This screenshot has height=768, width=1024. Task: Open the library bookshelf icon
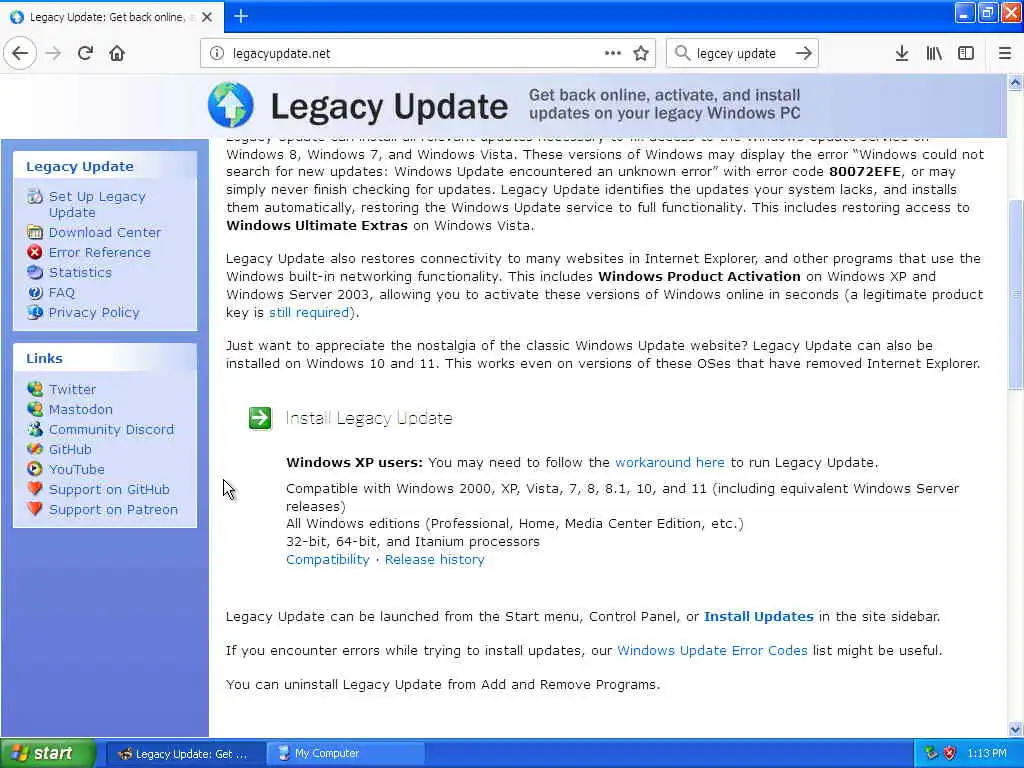click(934, 54)
